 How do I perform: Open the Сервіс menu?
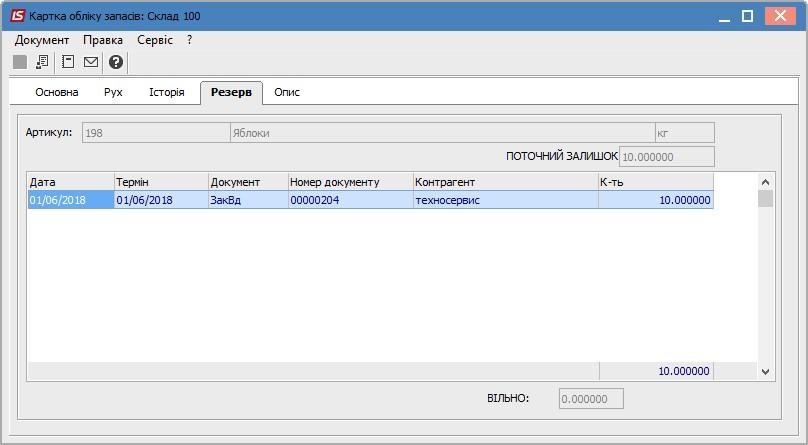(x=155, y=40)
